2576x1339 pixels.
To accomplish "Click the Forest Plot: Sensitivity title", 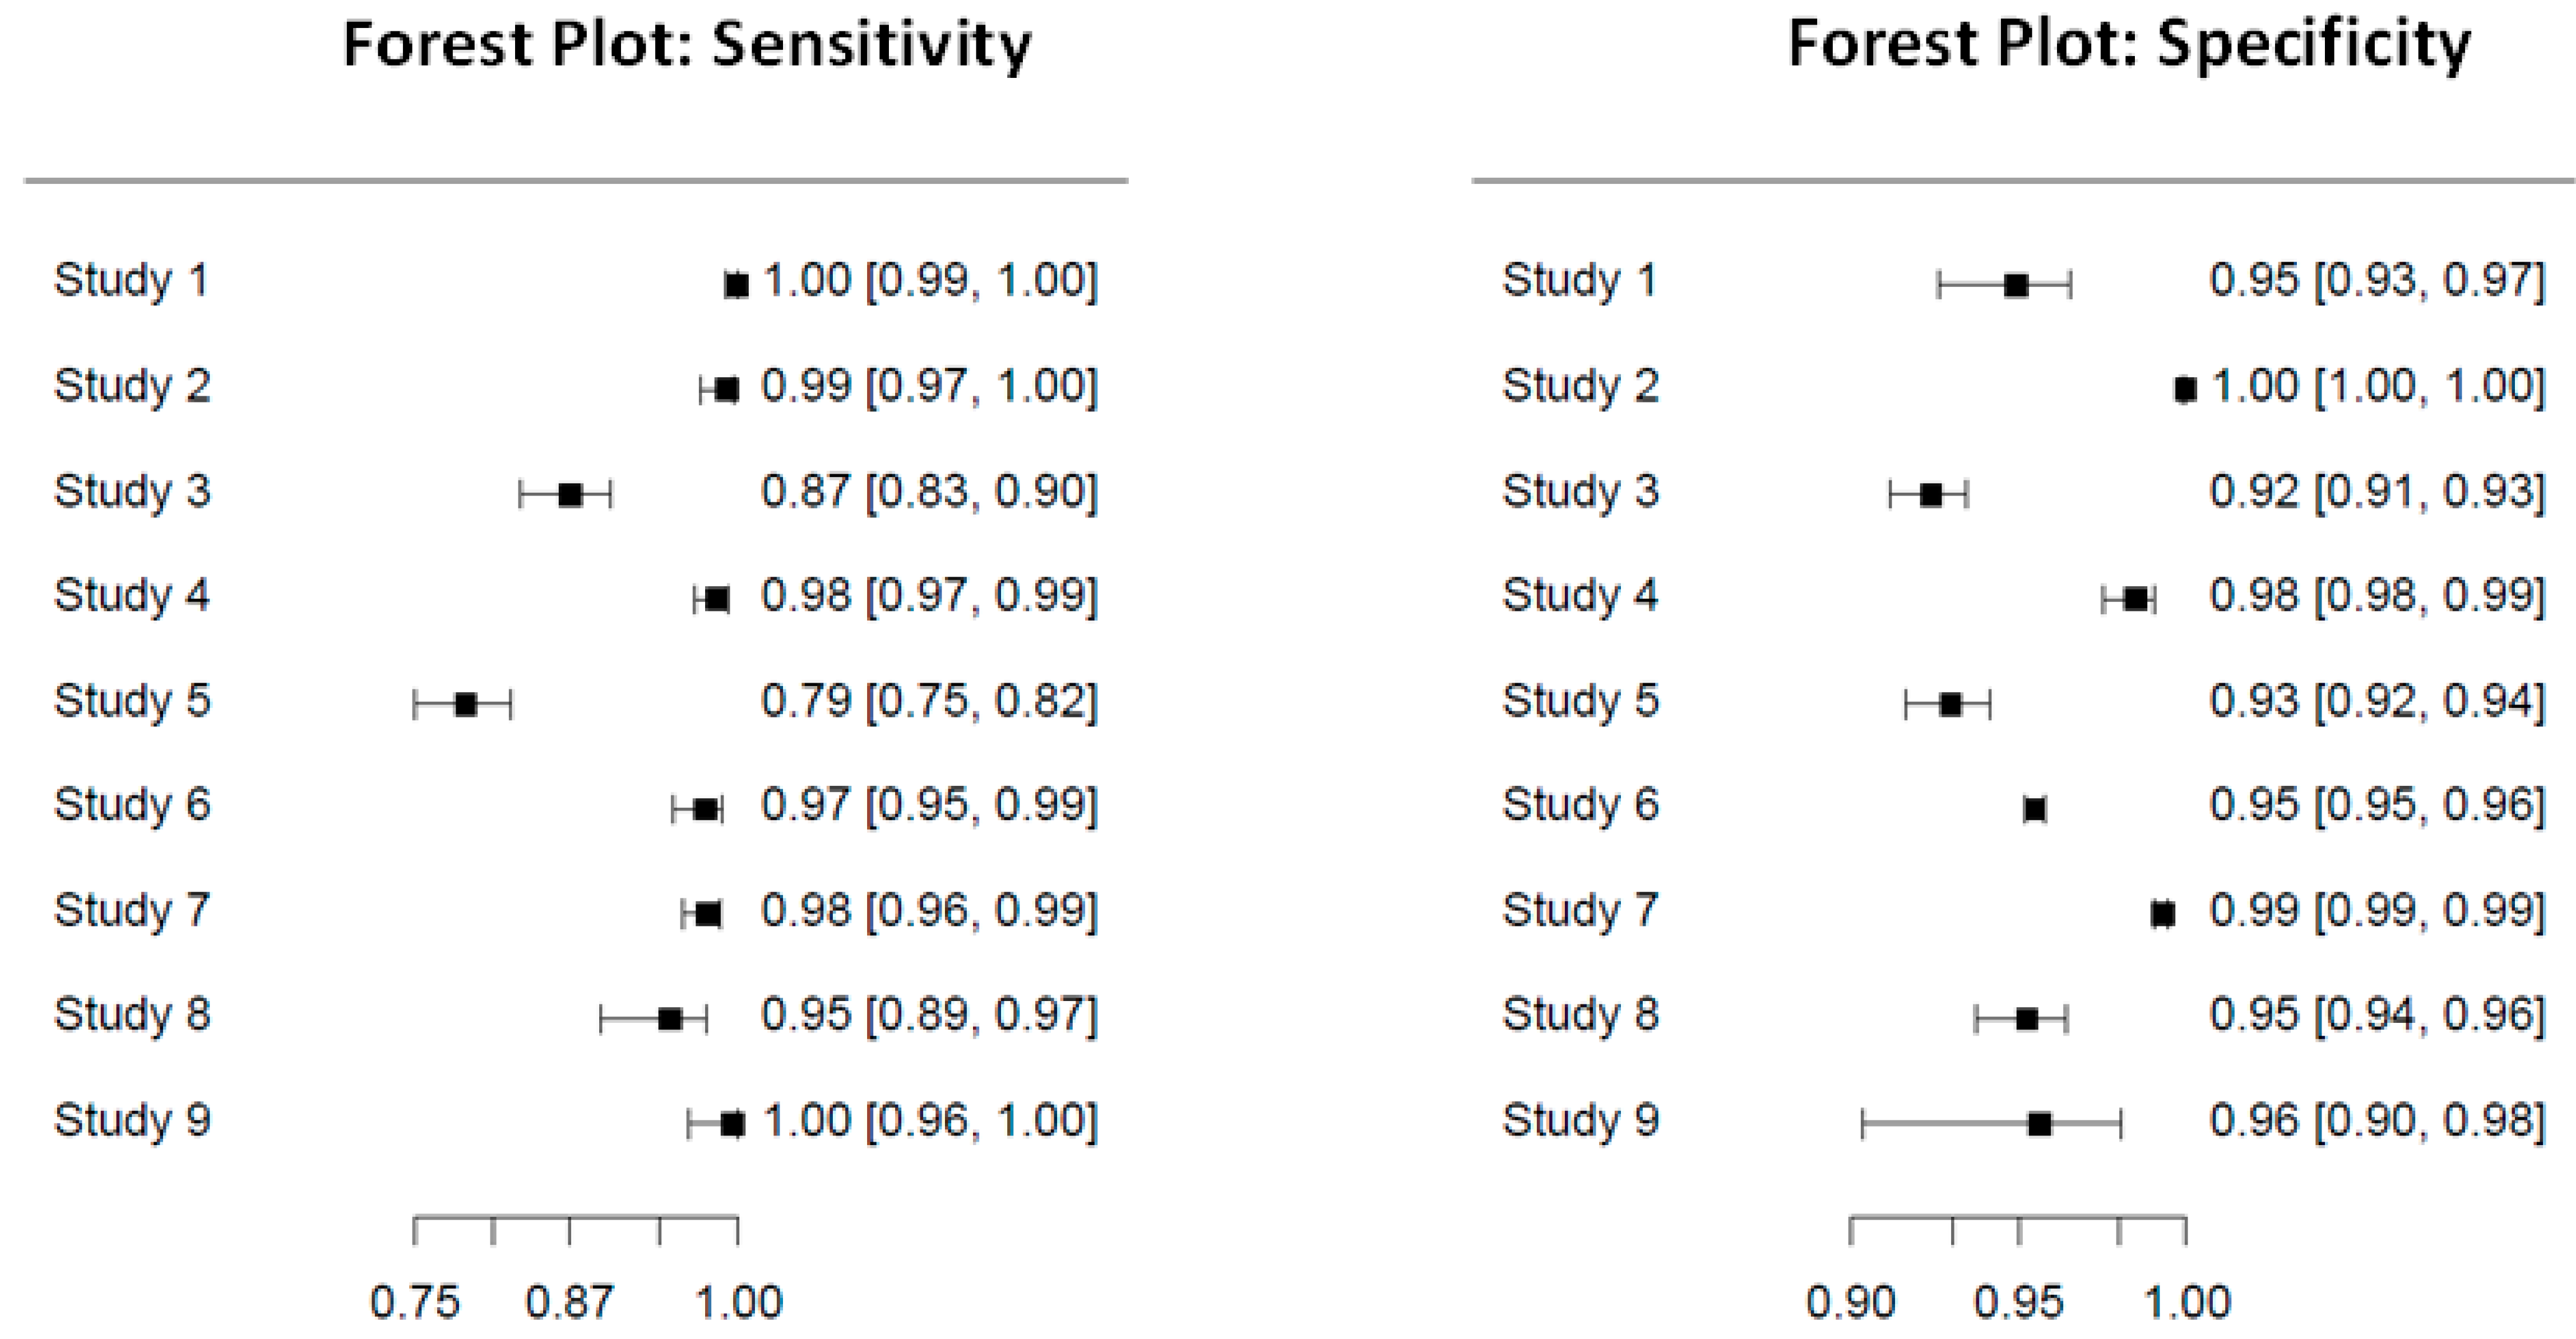I will click(x=686, y=46).
